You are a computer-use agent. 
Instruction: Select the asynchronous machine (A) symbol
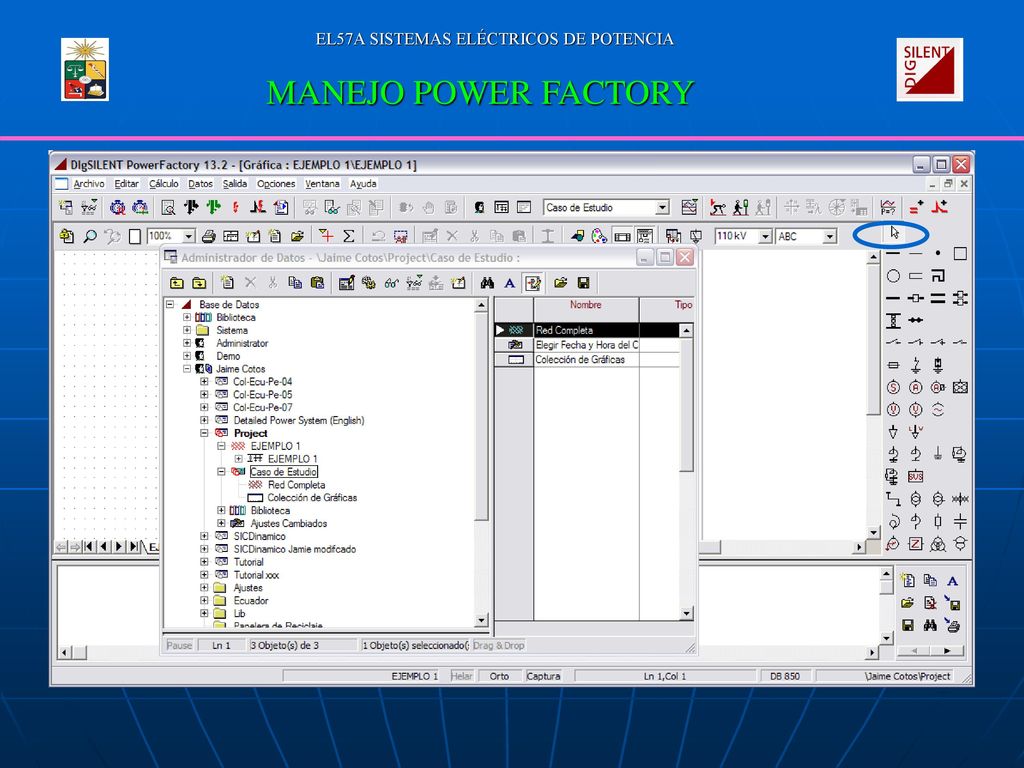coord(916,387)
